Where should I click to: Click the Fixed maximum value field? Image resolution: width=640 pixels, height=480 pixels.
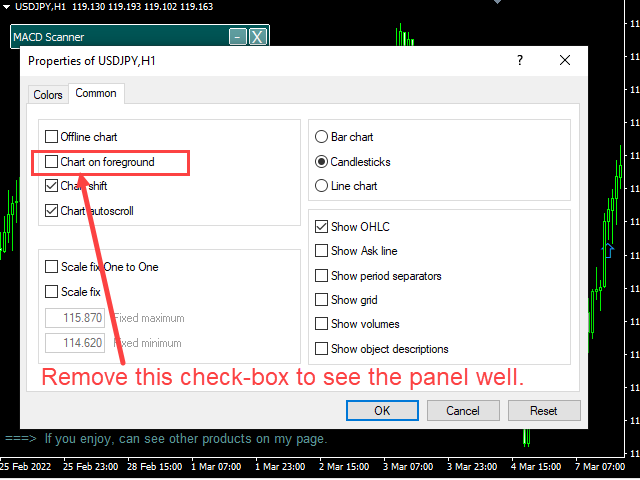tap(75, 318)
